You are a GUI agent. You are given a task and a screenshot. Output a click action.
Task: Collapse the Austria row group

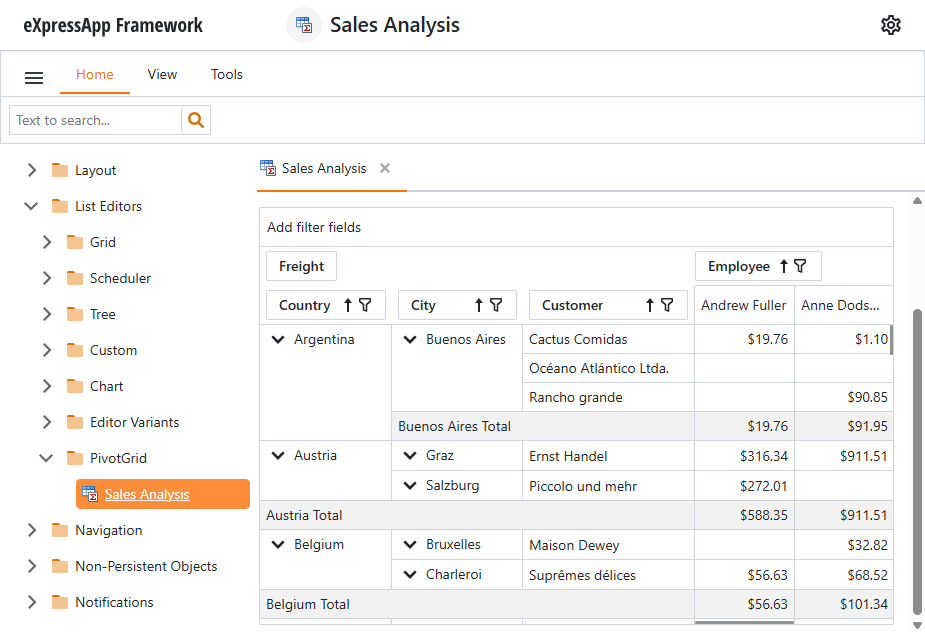278,456
